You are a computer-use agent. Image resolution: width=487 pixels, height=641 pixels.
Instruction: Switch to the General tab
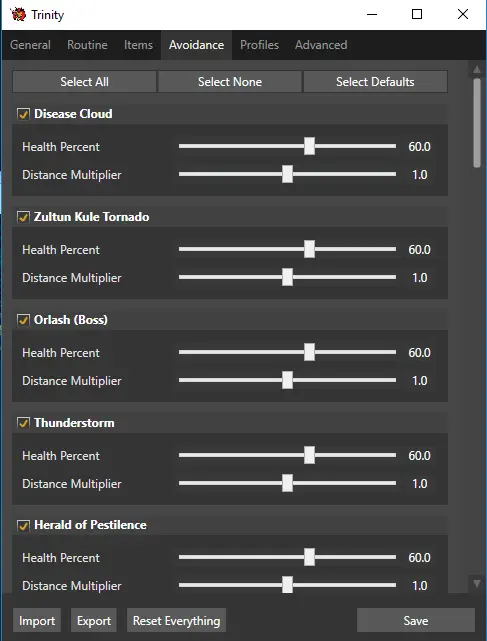30,45
